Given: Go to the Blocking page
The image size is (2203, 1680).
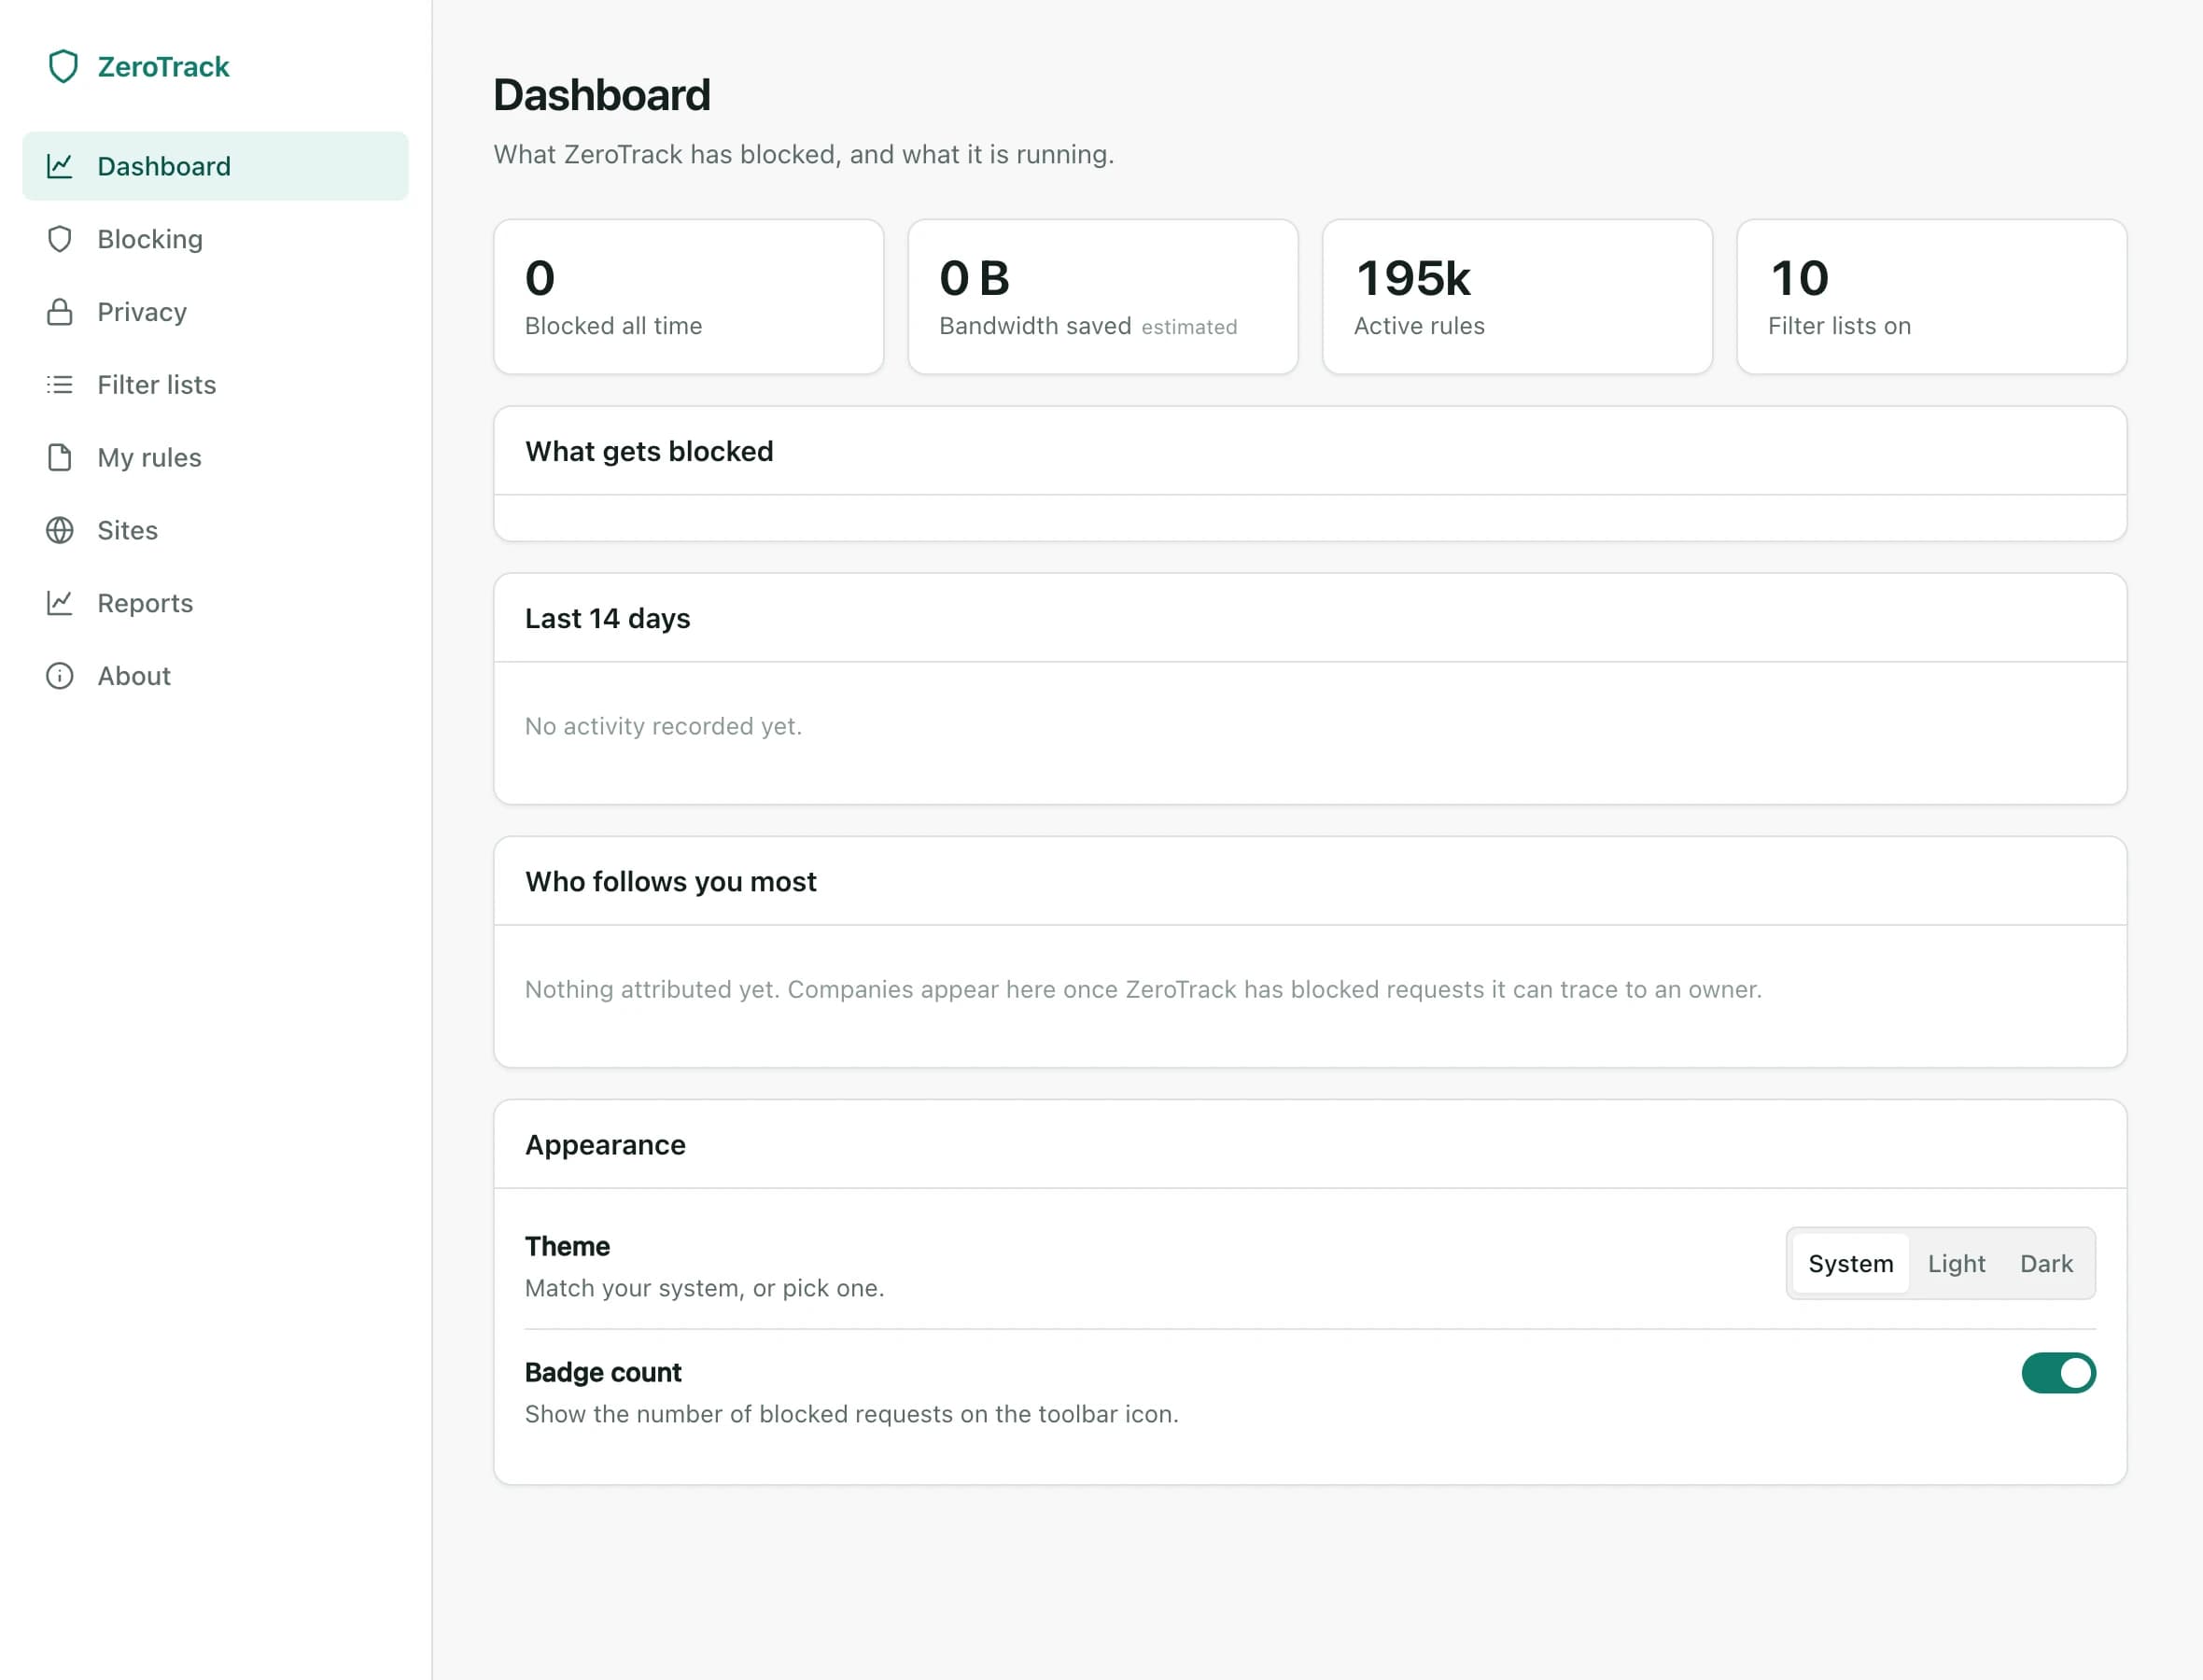Looking at the screenshot, I should (215, 239).
